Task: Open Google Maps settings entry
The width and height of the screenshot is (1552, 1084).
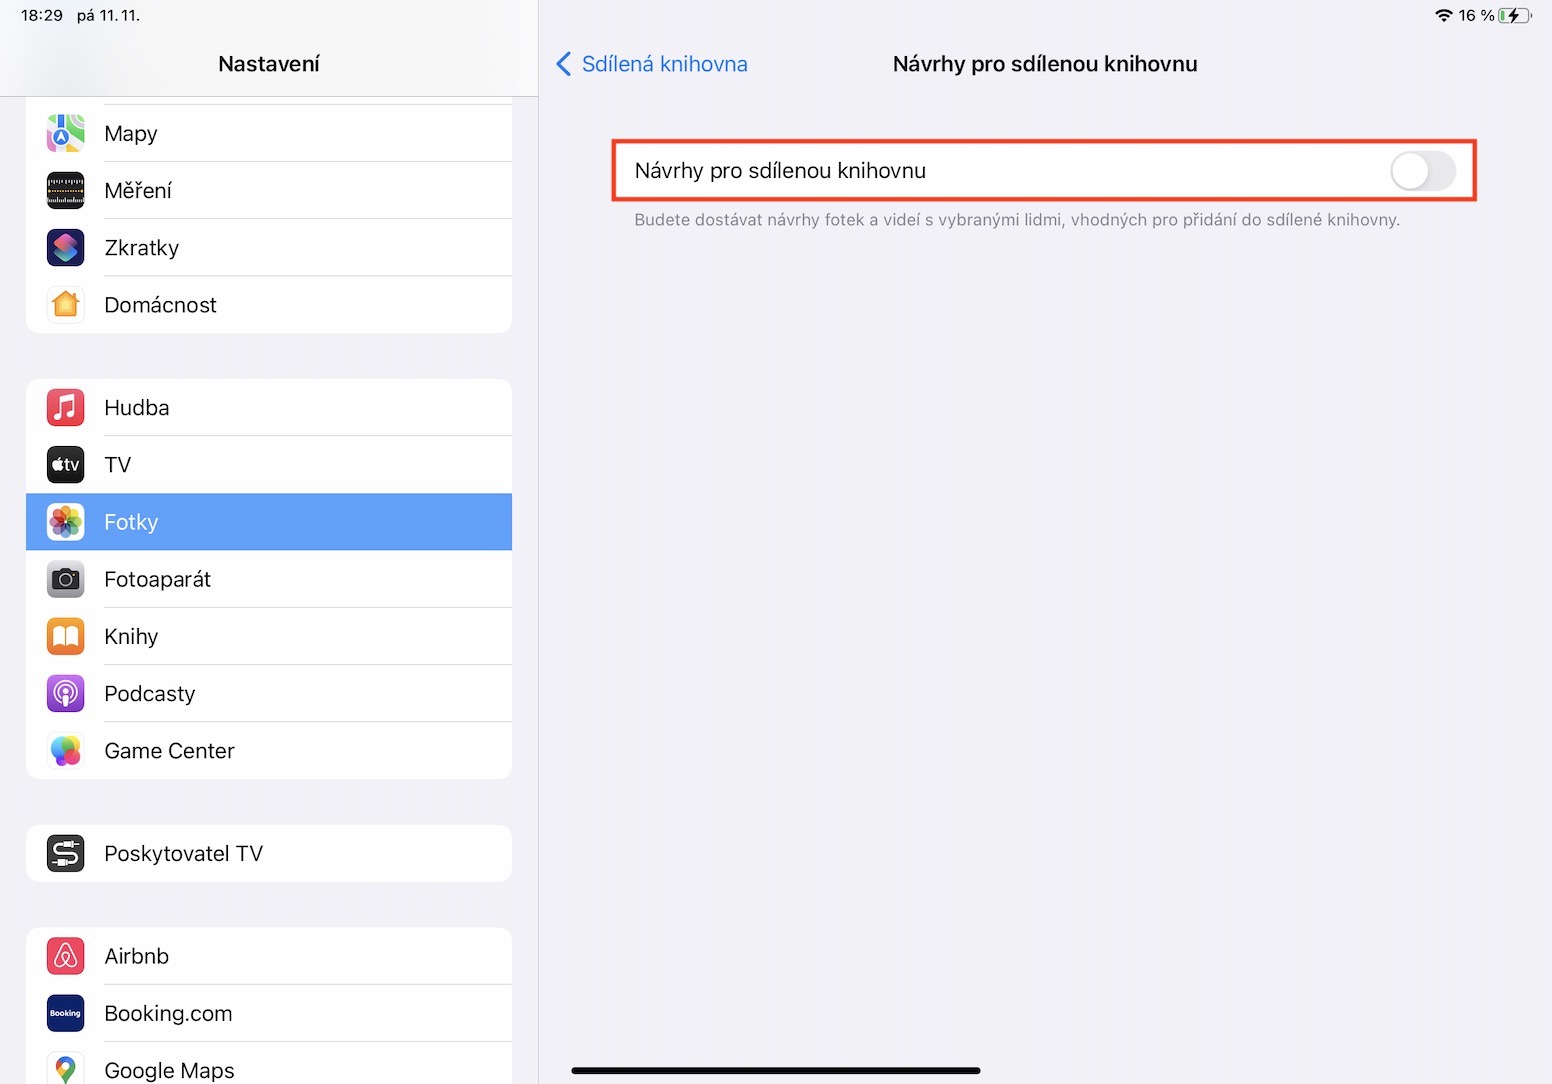Action: tap(268, 1069)
